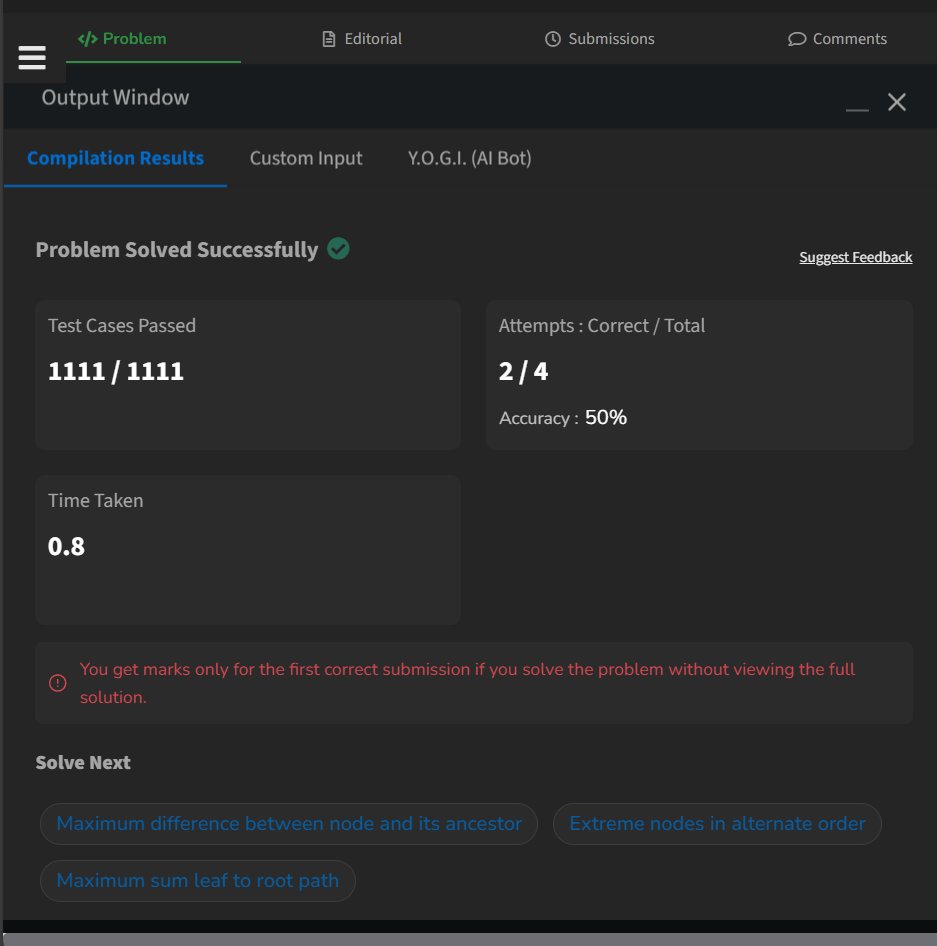This screenshot has height=946, width=937.
Task: Click the 2 / 4 attempts value
Action: tap(523, 371)
